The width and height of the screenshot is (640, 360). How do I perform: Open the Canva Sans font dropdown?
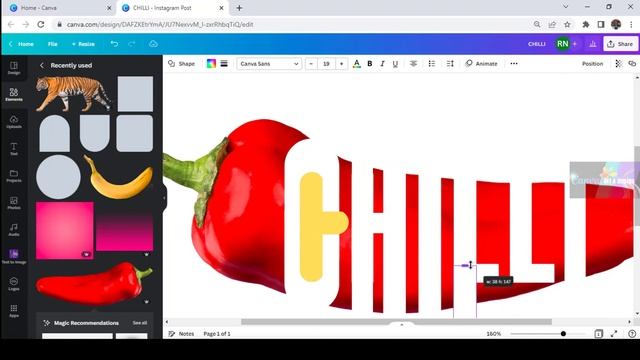pyautogui.click(x=269, y=64)
